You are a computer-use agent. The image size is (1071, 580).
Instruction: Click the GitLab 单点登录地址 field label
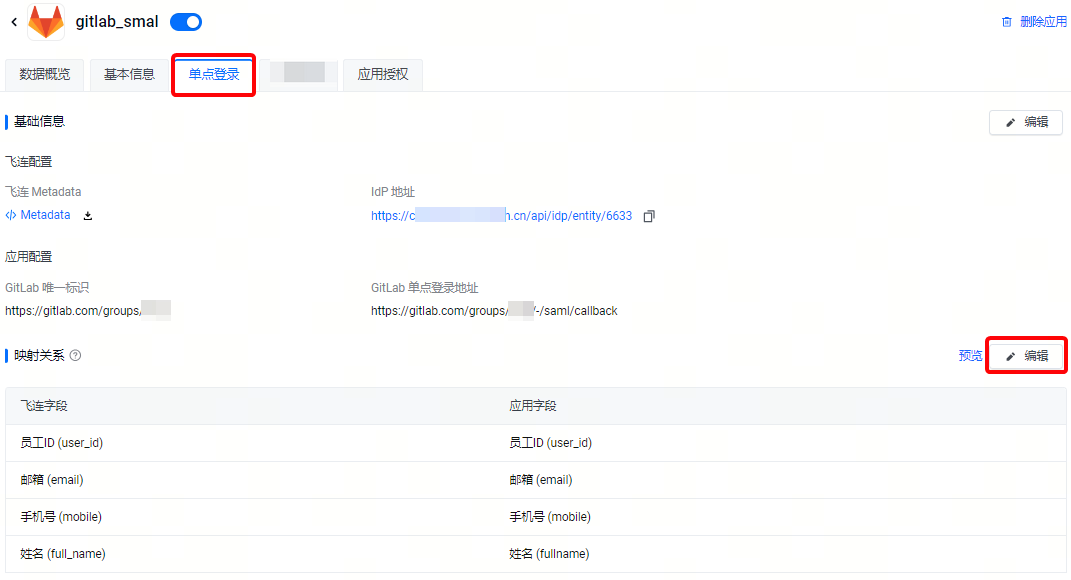(425, 288)
